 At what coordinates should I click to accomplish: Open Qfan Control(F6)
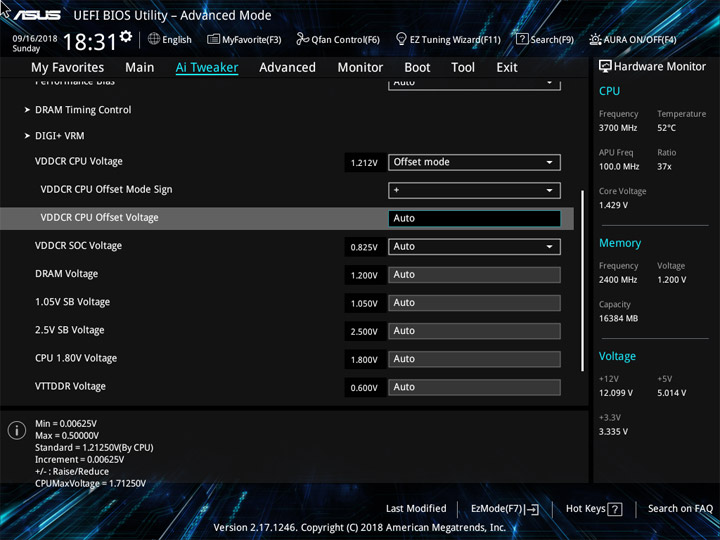coord(338,39)
